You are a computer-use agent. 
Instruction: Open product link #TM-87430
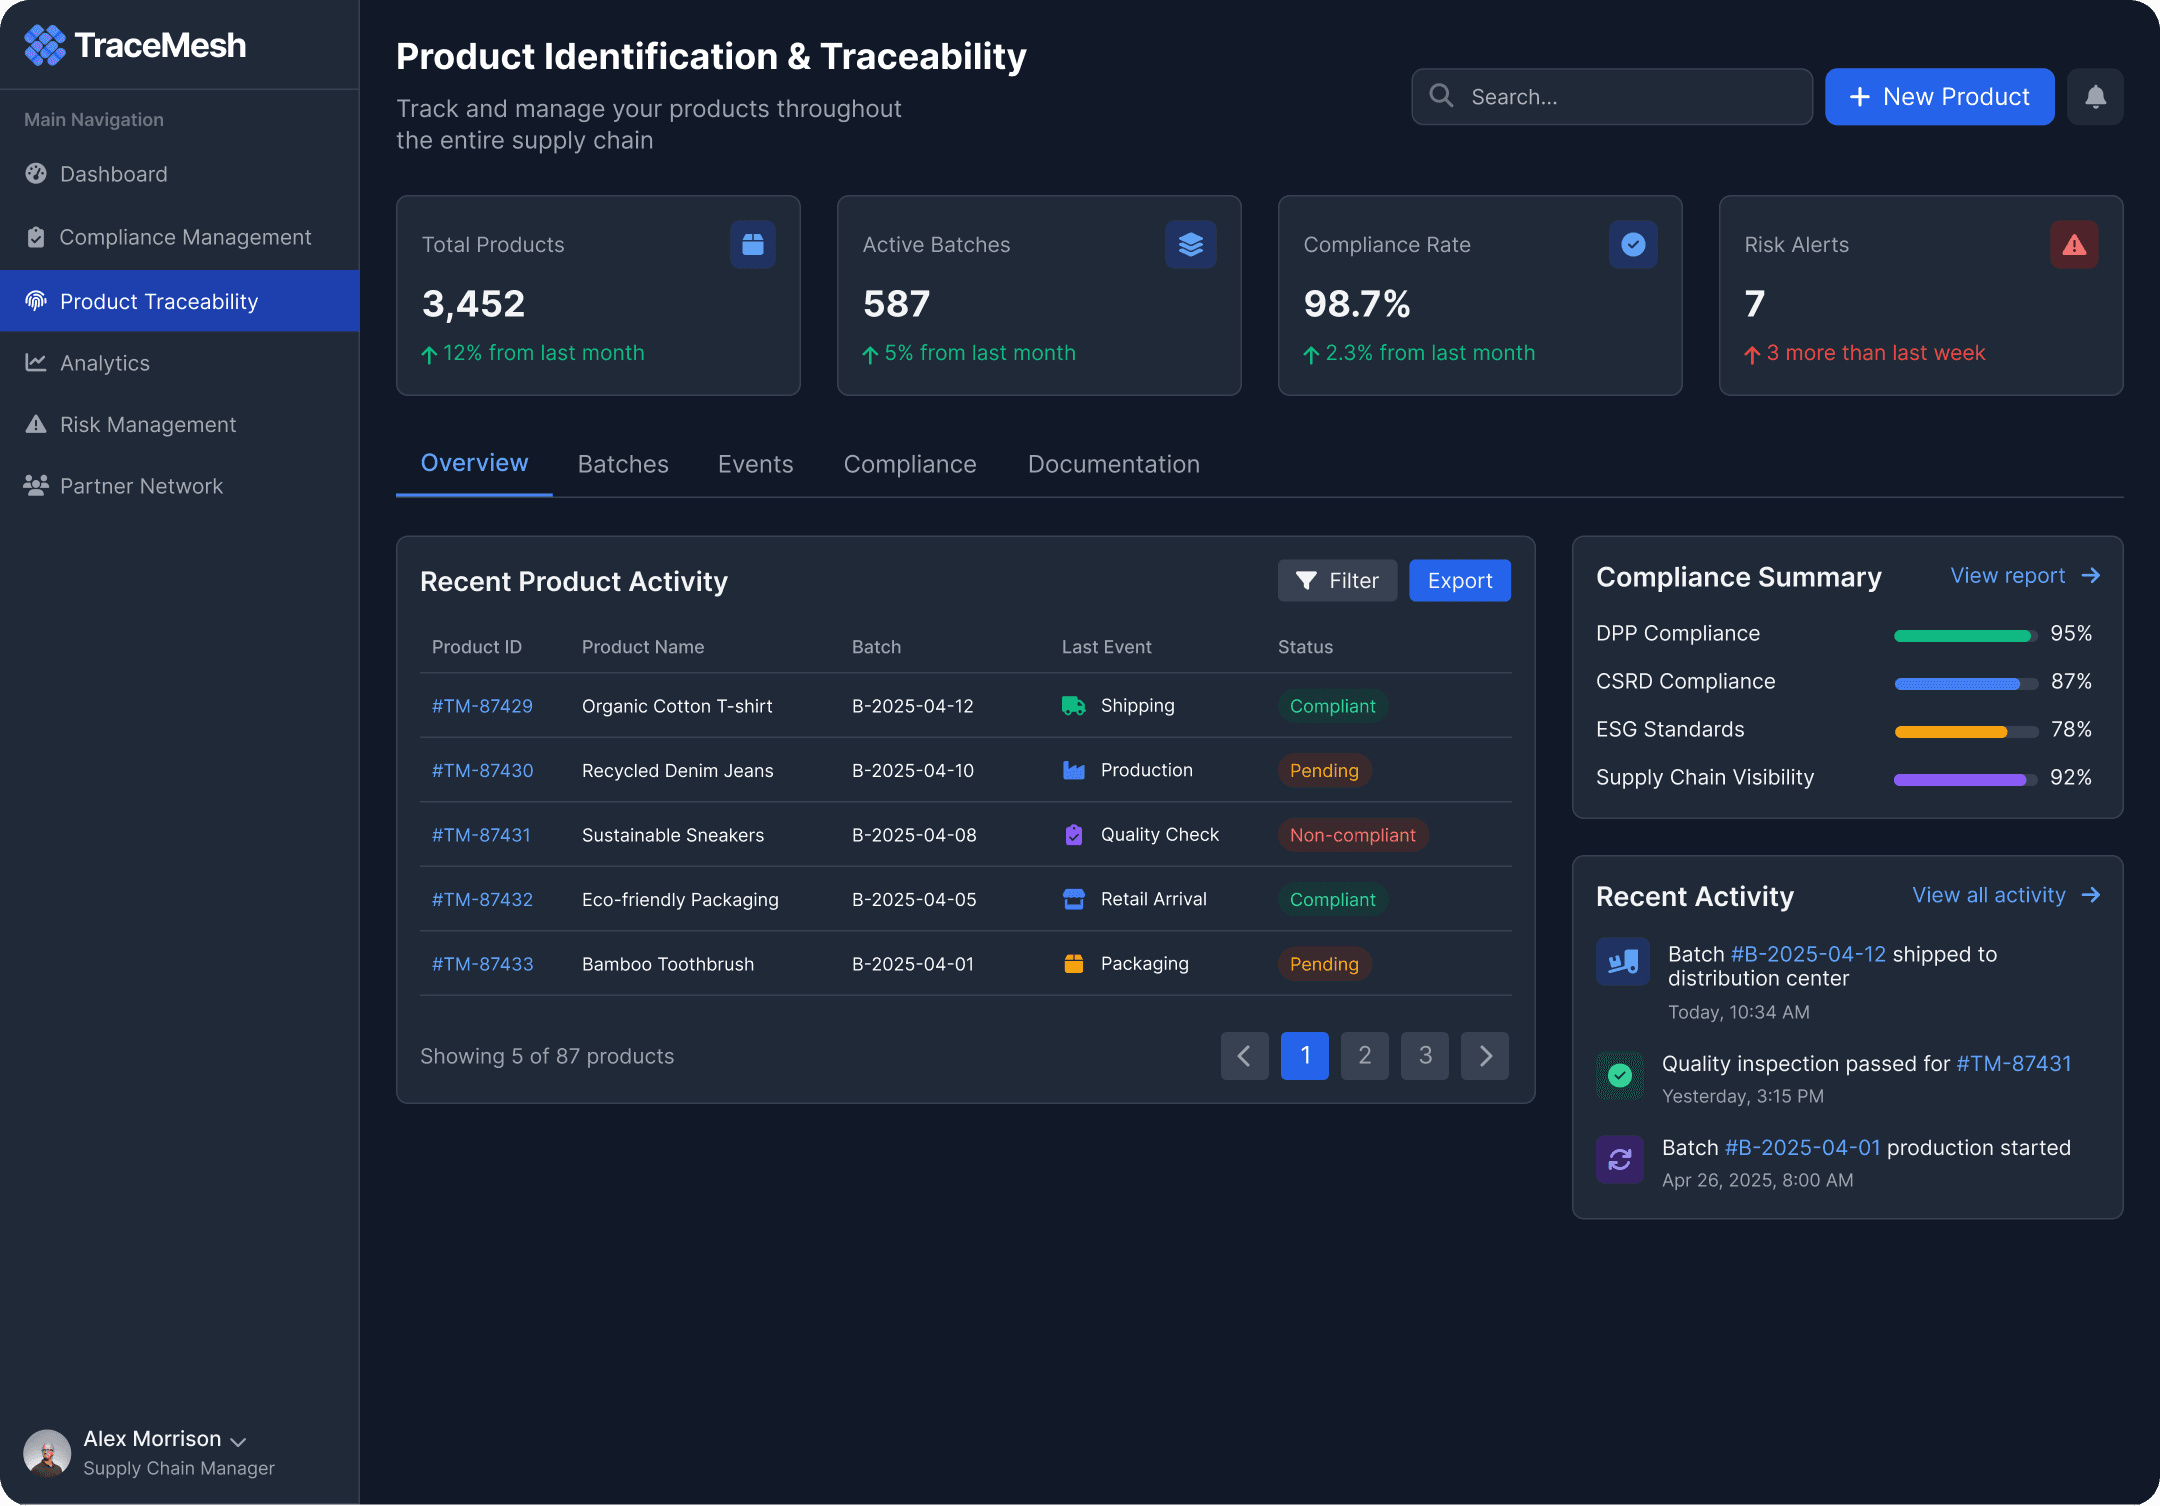point(482,771)
